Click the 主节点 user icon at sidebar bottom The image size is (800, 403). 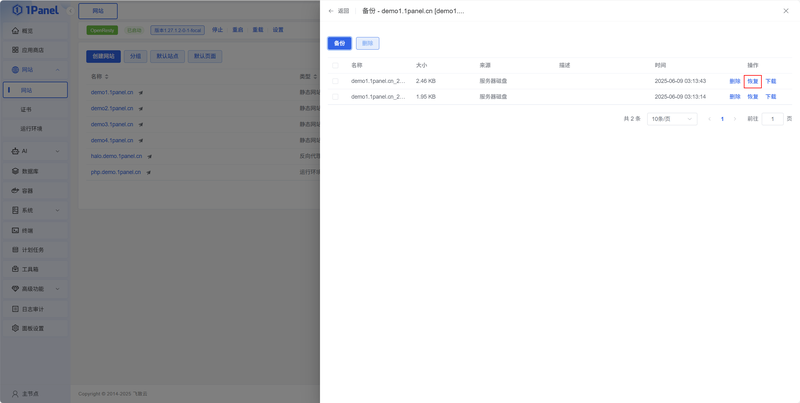[15, 394]
